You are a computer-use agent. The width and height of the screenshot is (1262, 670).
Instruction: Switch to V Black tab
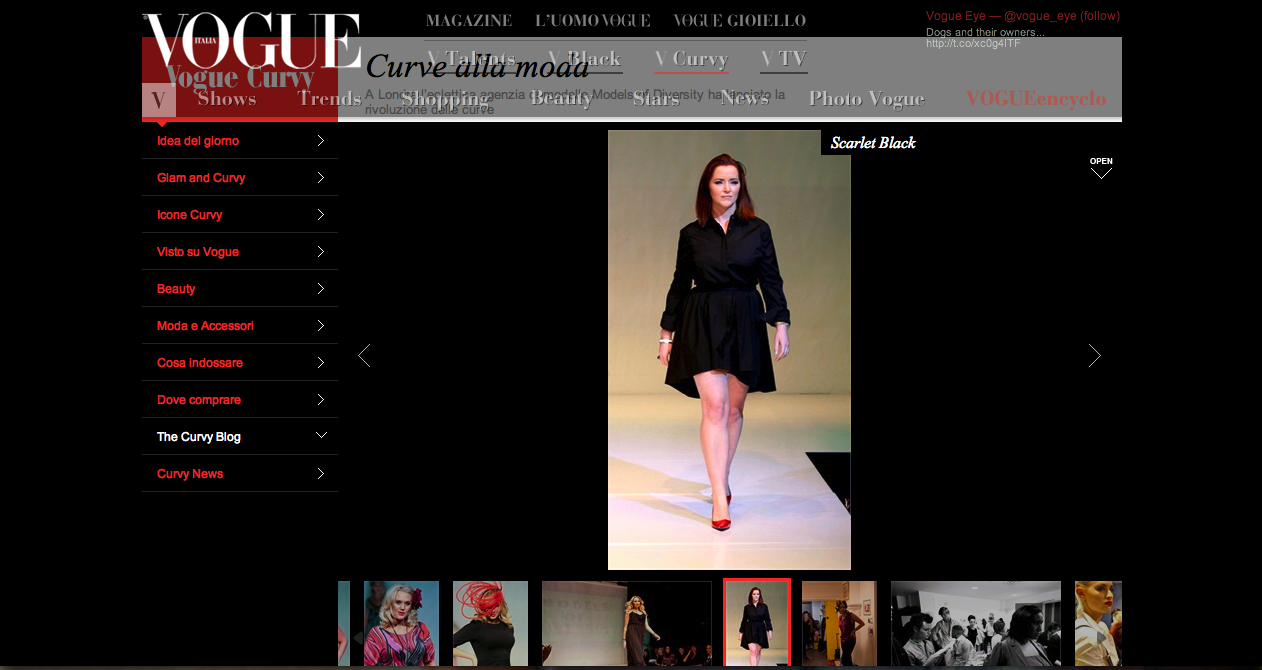(x=585, y=59)
